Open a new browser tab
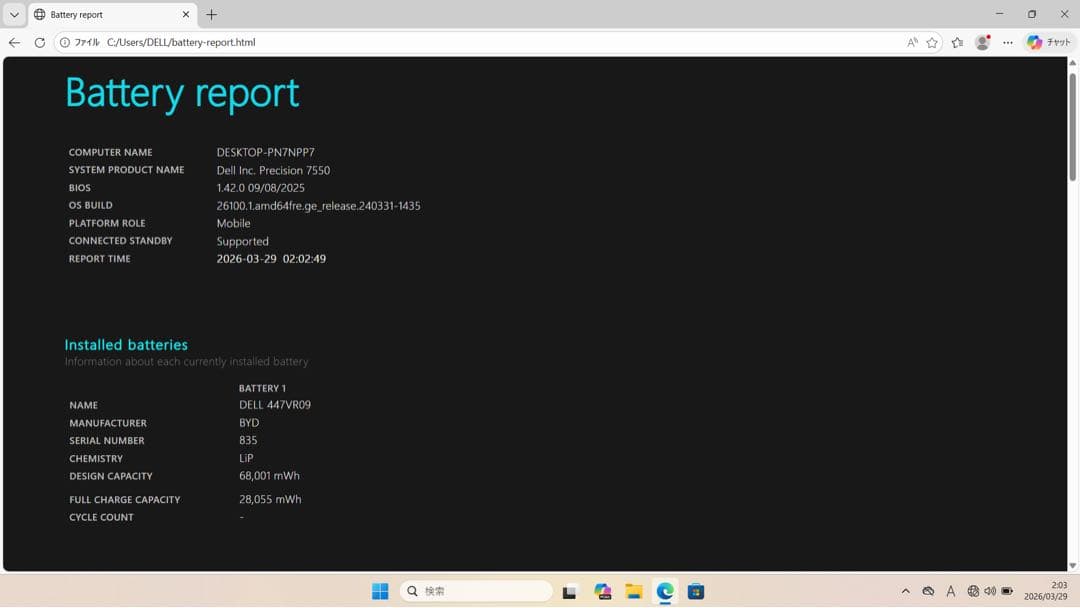 point(211,14)
